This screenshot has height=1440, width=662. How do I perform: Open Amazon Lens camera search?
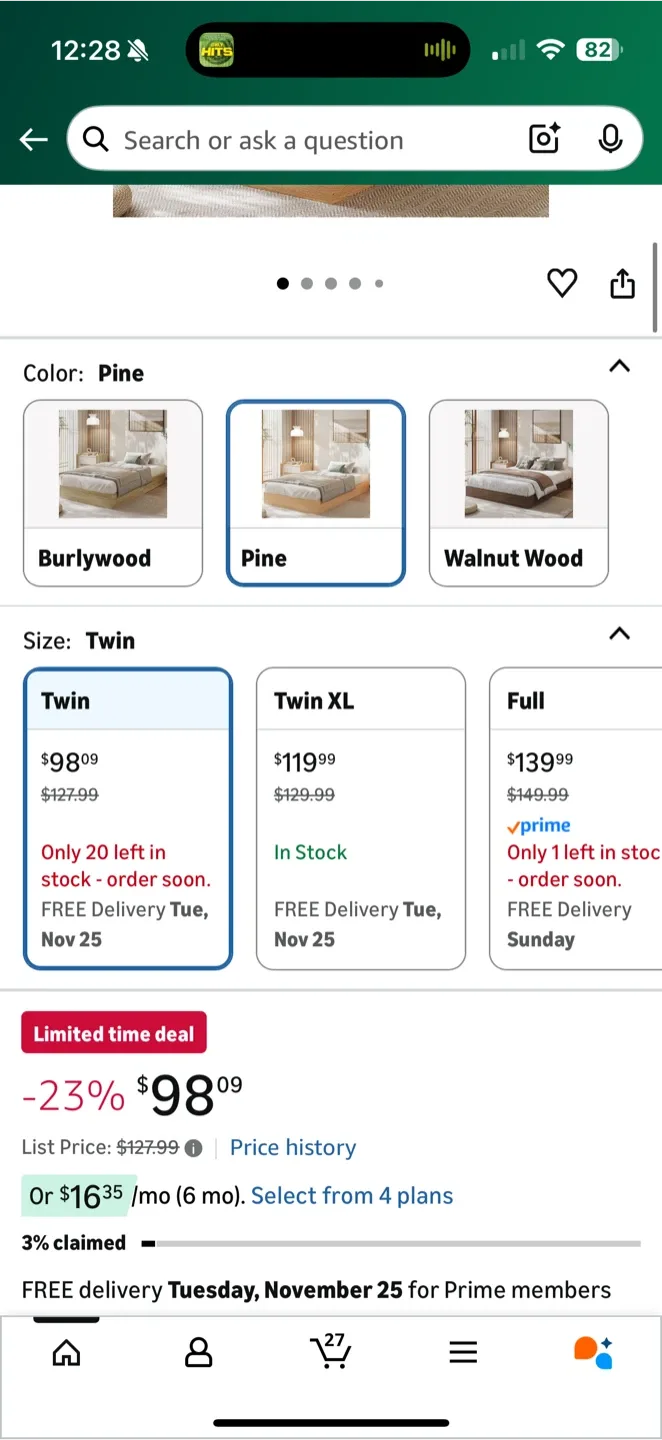(x=543, y=139)
